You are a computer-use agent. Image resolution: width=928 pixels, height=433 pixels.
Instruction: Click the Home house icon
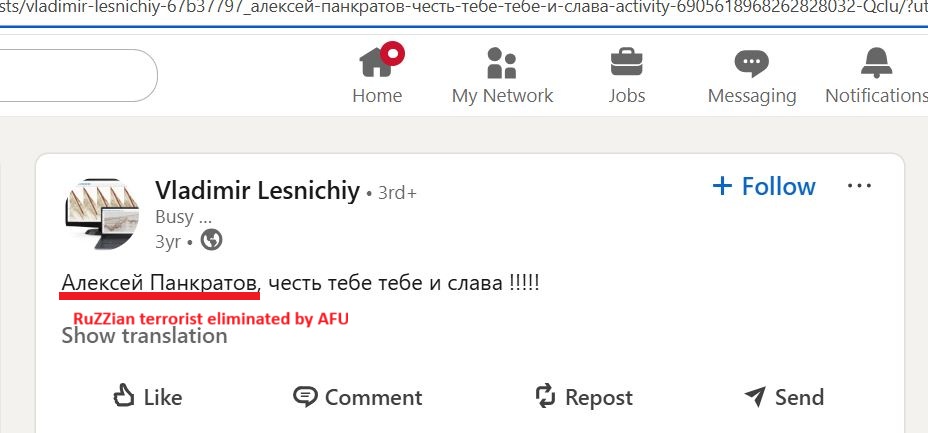(377, 62)
